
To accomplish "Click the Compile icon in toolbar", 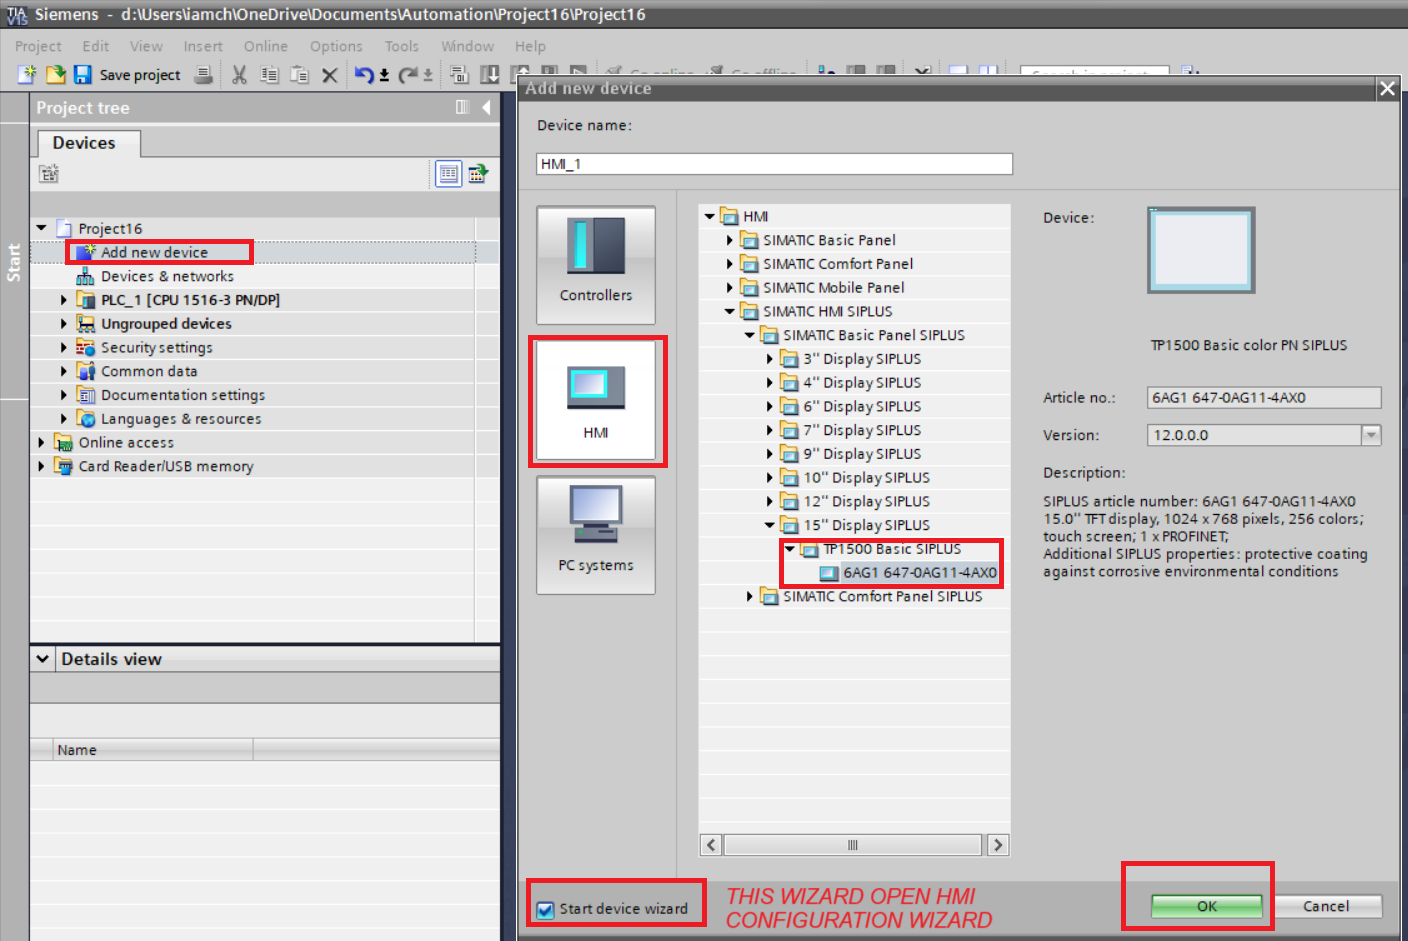I will tap(459, 75).
